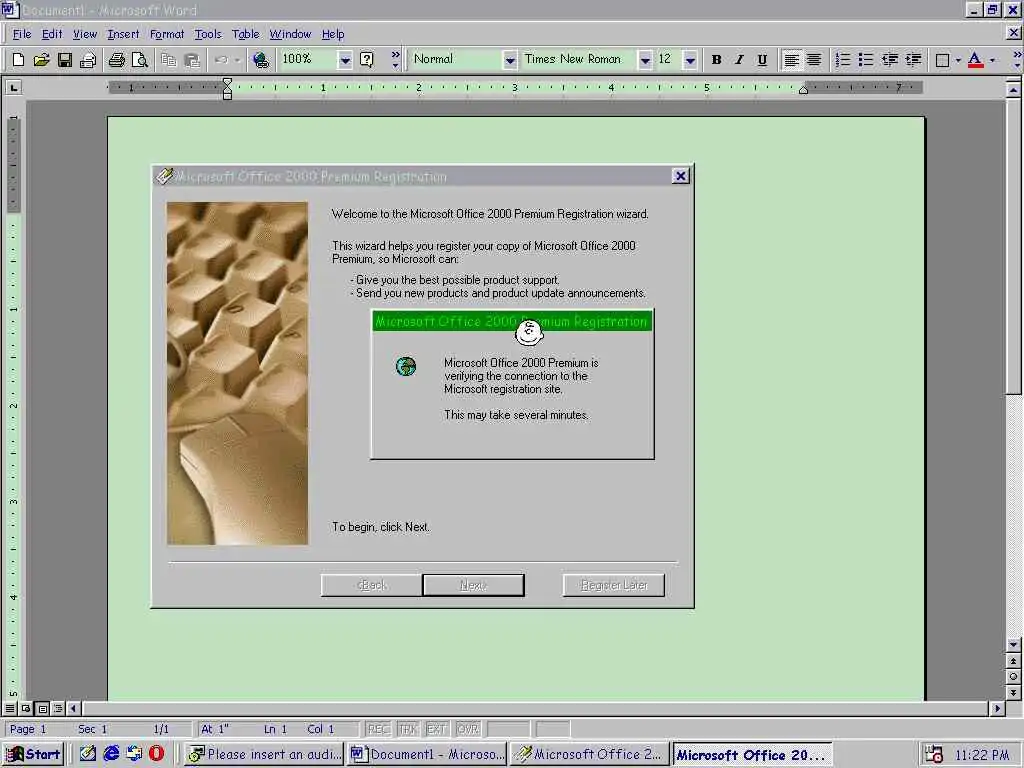This screenshot has width=1024, height=768.
Task: Open the Edit menu
Action: point(52,34)
